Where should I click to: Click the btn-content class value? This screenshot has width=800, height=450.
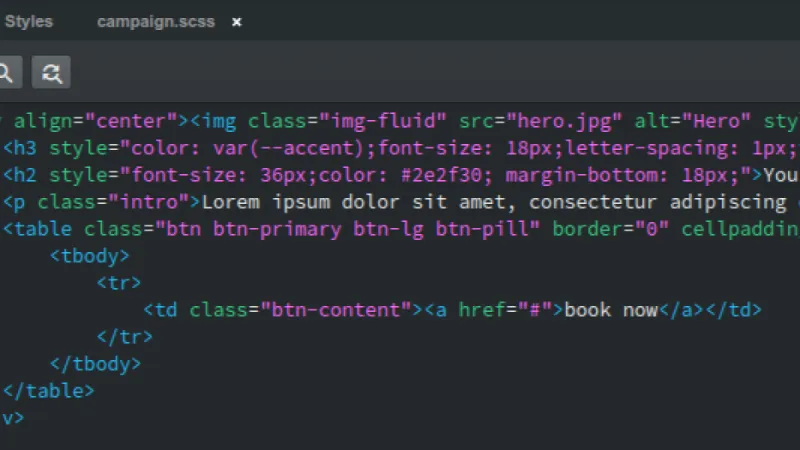[336, 310]
